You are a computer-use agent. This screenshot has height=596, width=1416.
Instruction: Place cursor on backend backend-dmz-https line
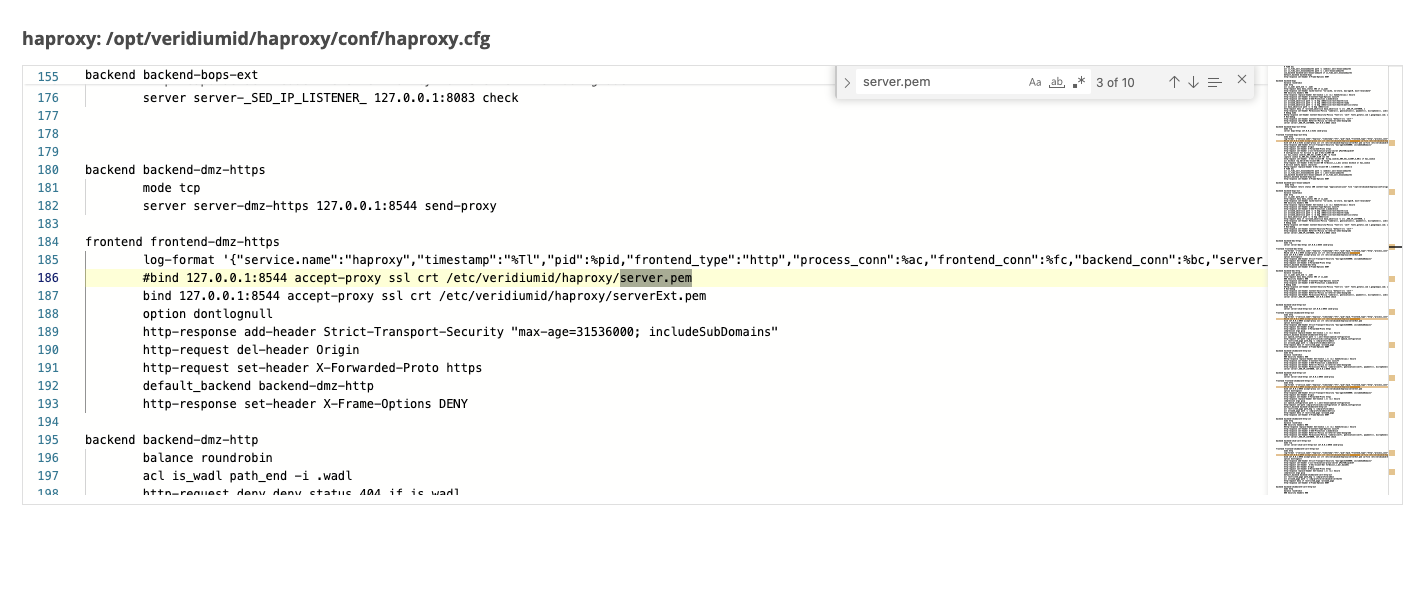[x=175, y=170]
